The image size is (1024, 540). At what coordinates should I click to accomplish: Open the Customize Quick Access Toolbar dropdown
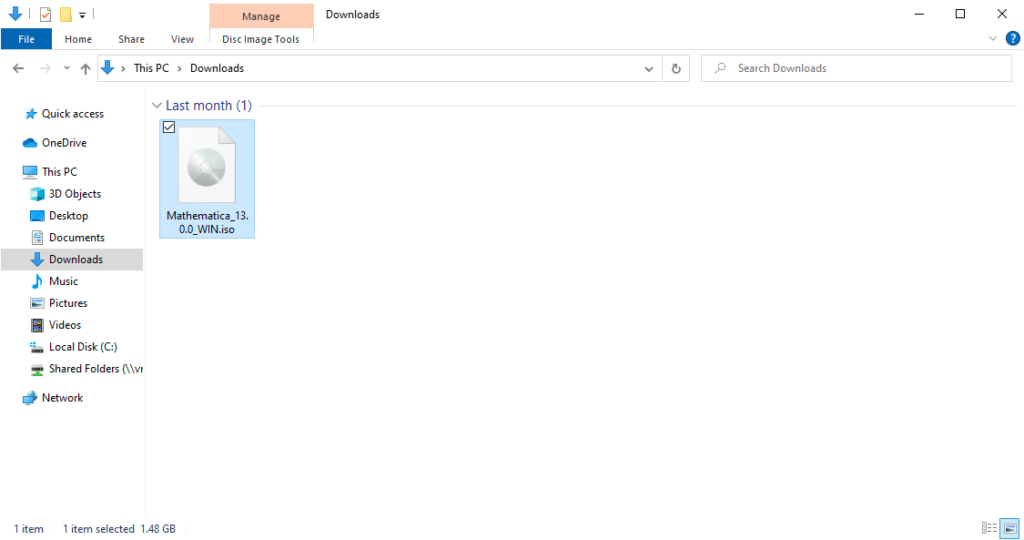coord(82,14)
